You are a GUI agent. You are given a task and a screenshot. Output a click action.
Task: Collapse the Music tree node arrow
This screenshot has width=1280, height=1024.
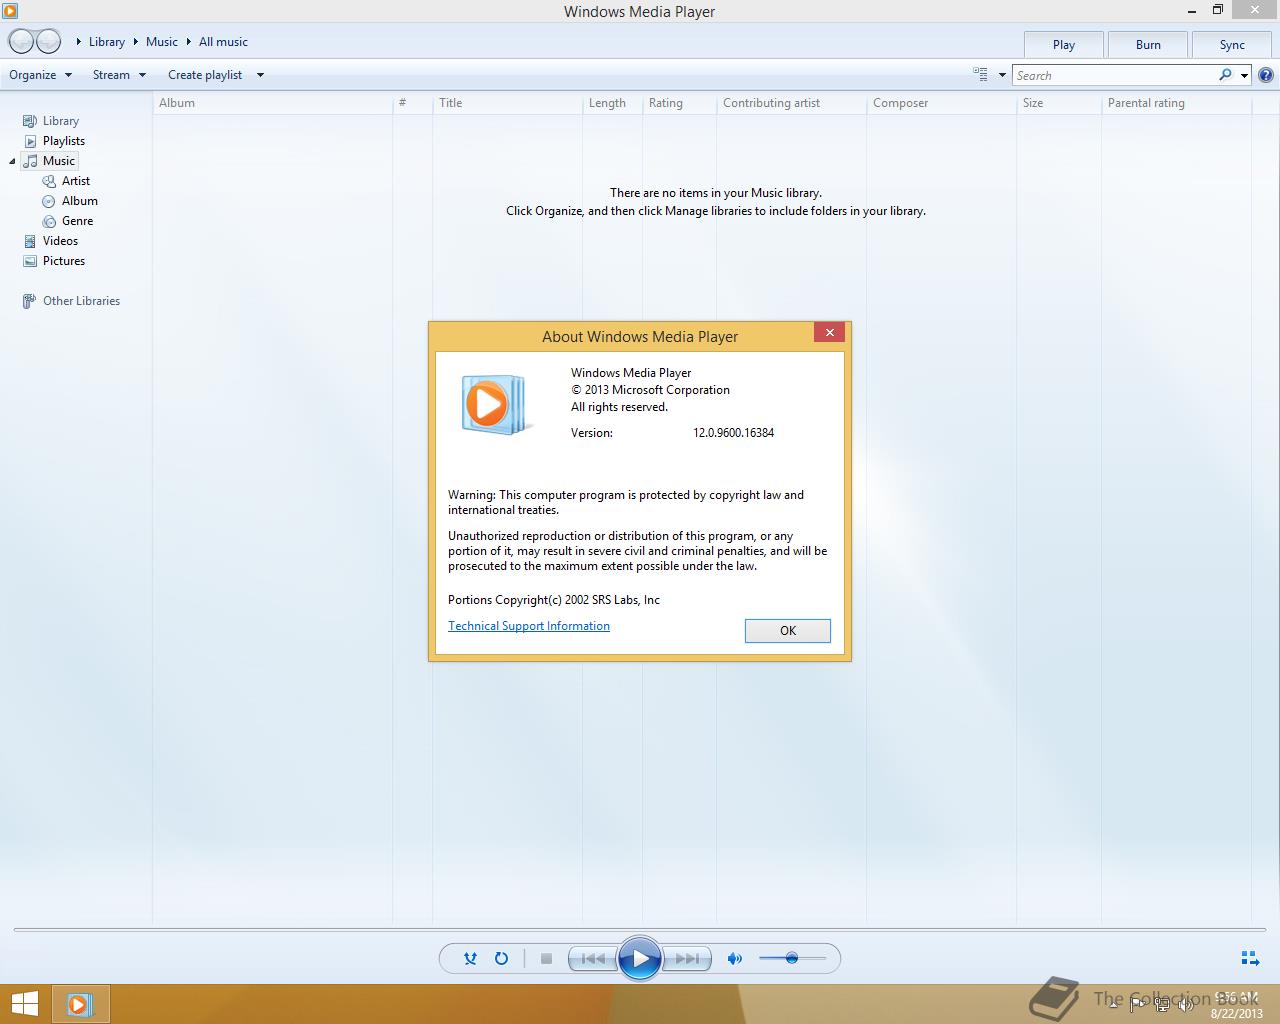pos(12,161)
